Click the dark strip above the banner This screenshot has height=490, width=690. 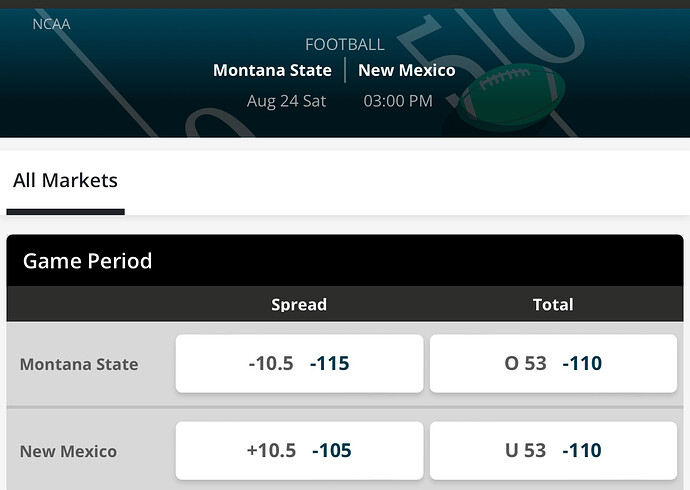tap(345, 4)
